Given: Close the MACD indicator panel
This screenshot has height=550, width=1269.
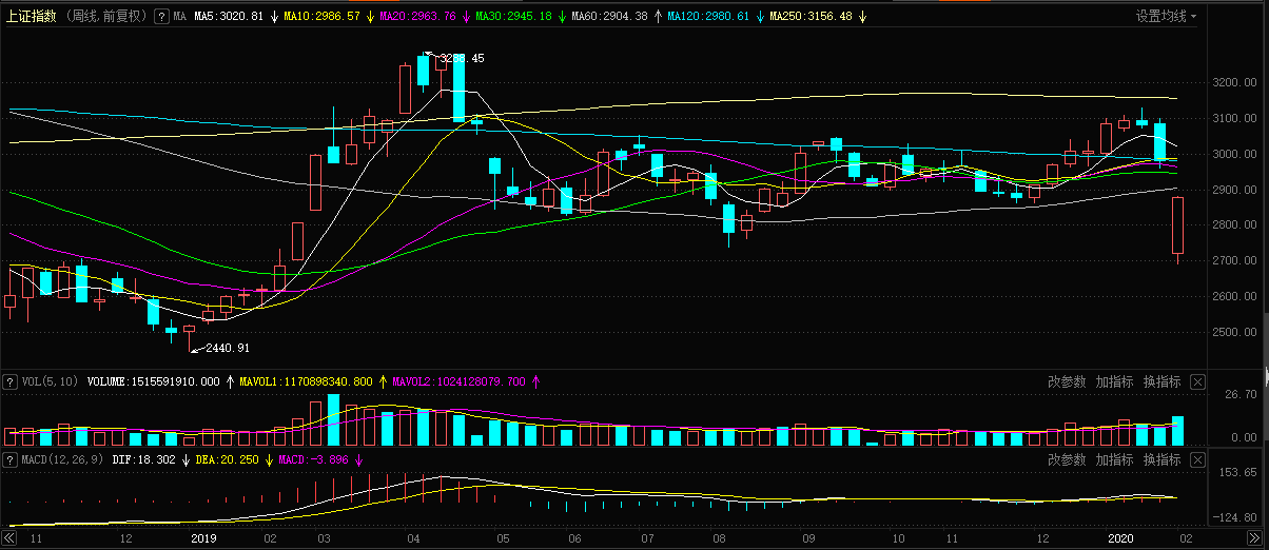Looking at the screenshot, I should (x=1198, y=460).
